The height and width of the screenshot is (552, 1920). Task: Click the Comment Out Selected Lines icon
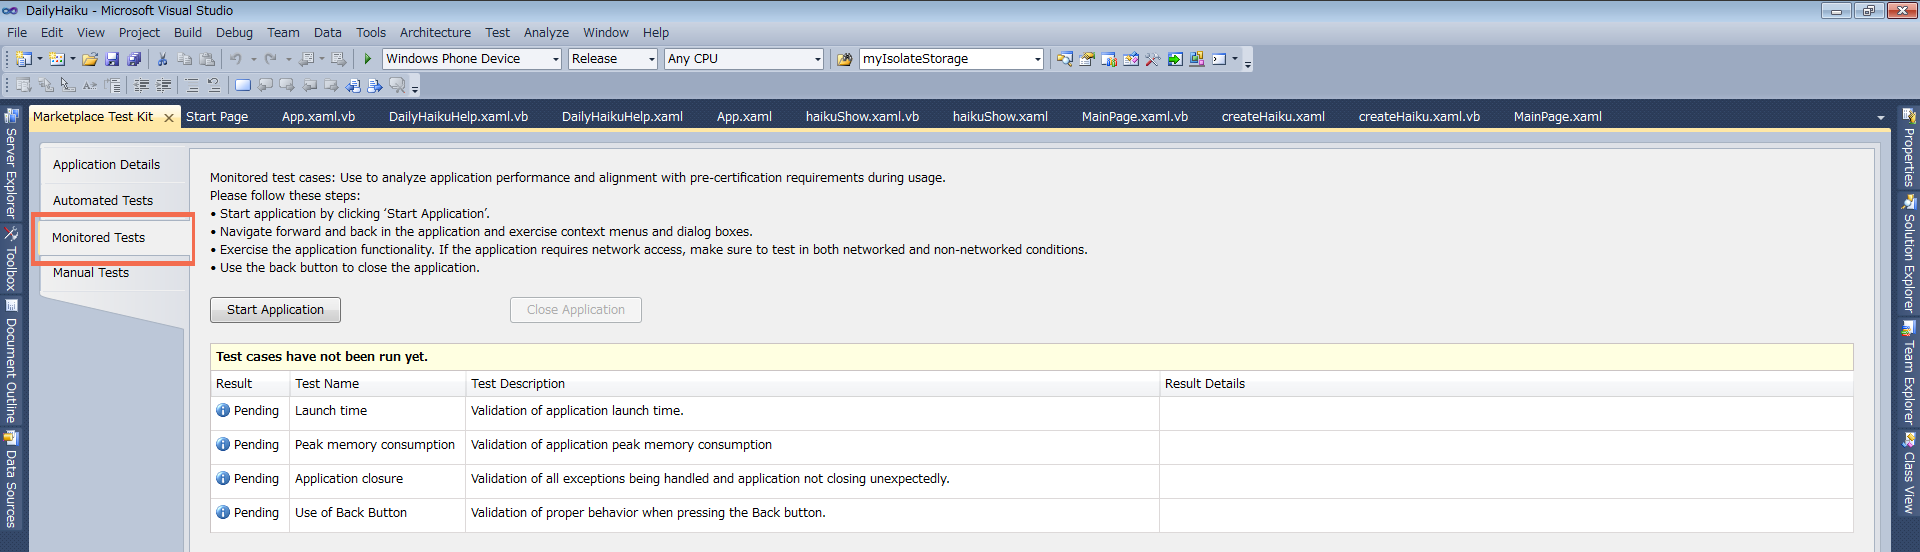pos(192,85)
